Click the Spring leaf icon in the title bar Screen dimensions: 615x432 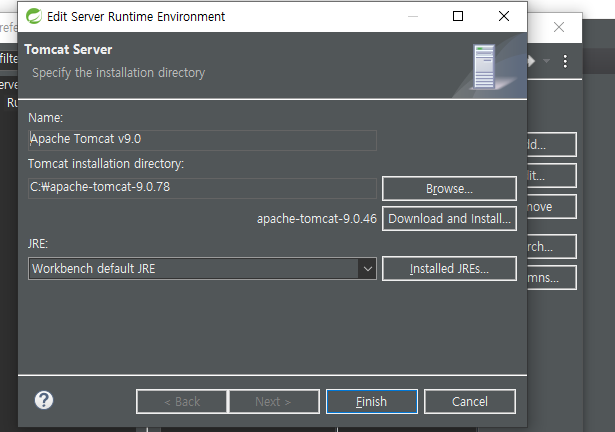[34, 16]
